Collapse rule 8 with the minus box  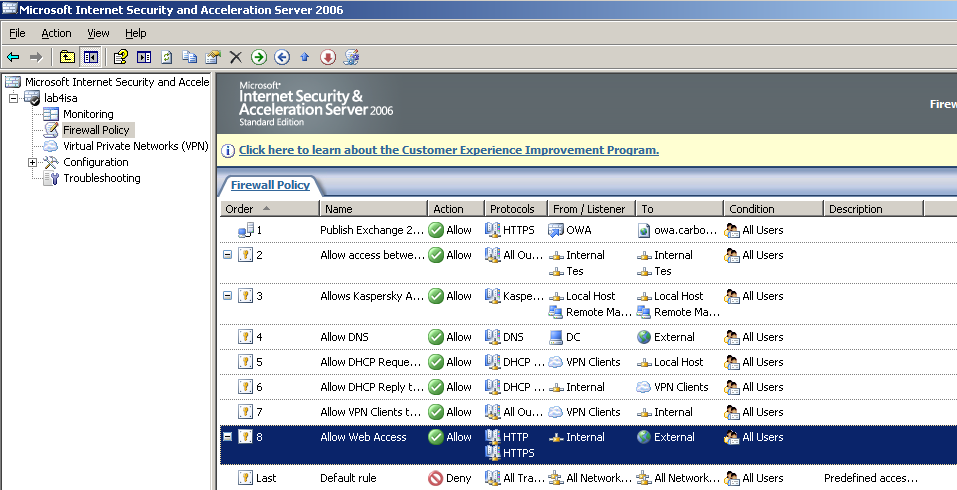pos(228,436)
